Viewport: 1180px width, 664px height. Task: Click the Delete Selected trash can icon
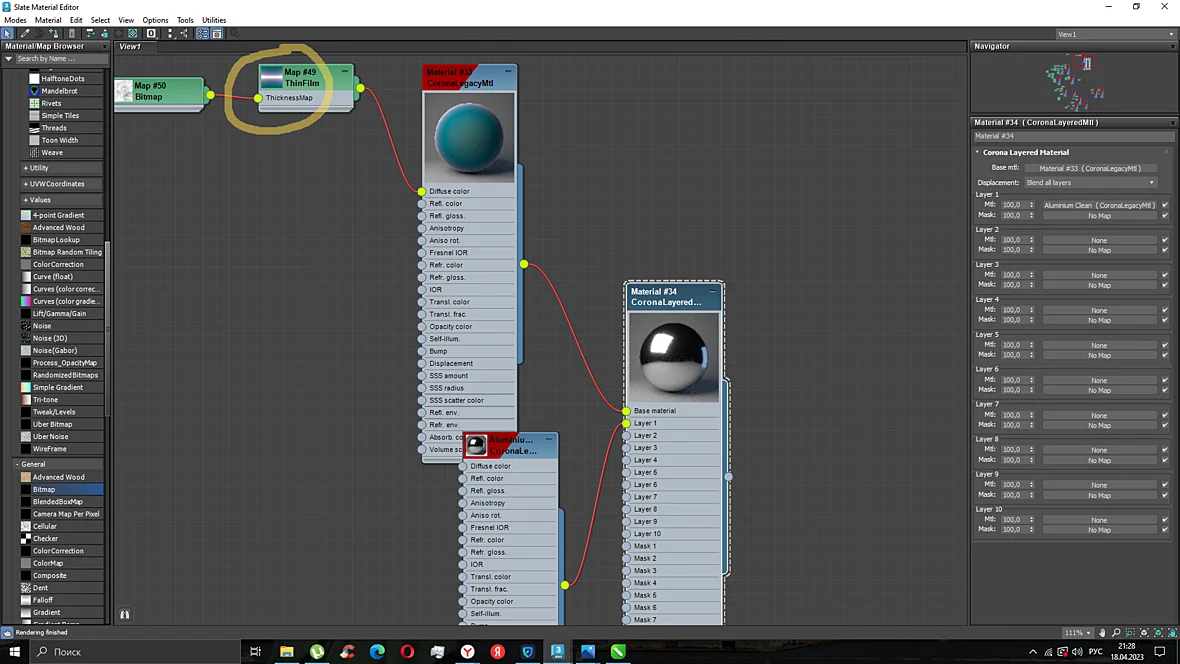click(71, 34)
